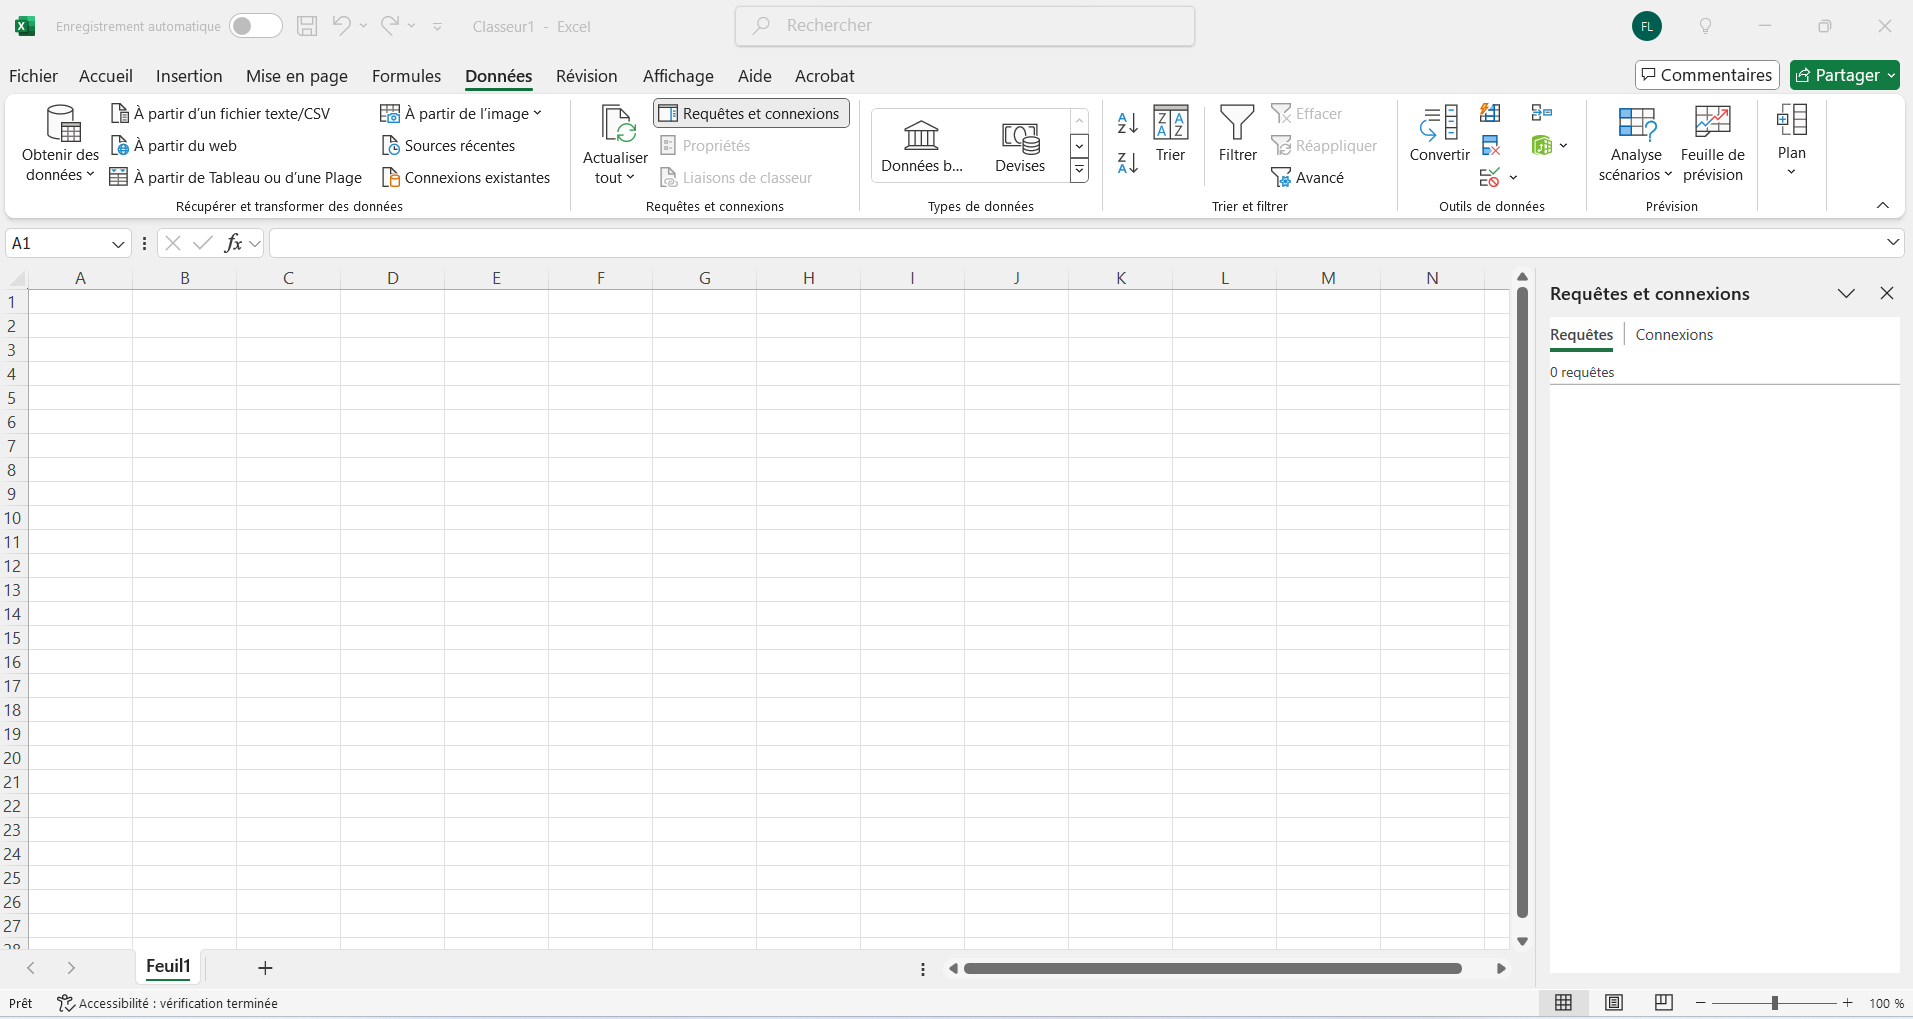Switch to Page Break Preview in status bar
1913x1019 pixels.
pyautogui.click(x=1663, y=1003)
